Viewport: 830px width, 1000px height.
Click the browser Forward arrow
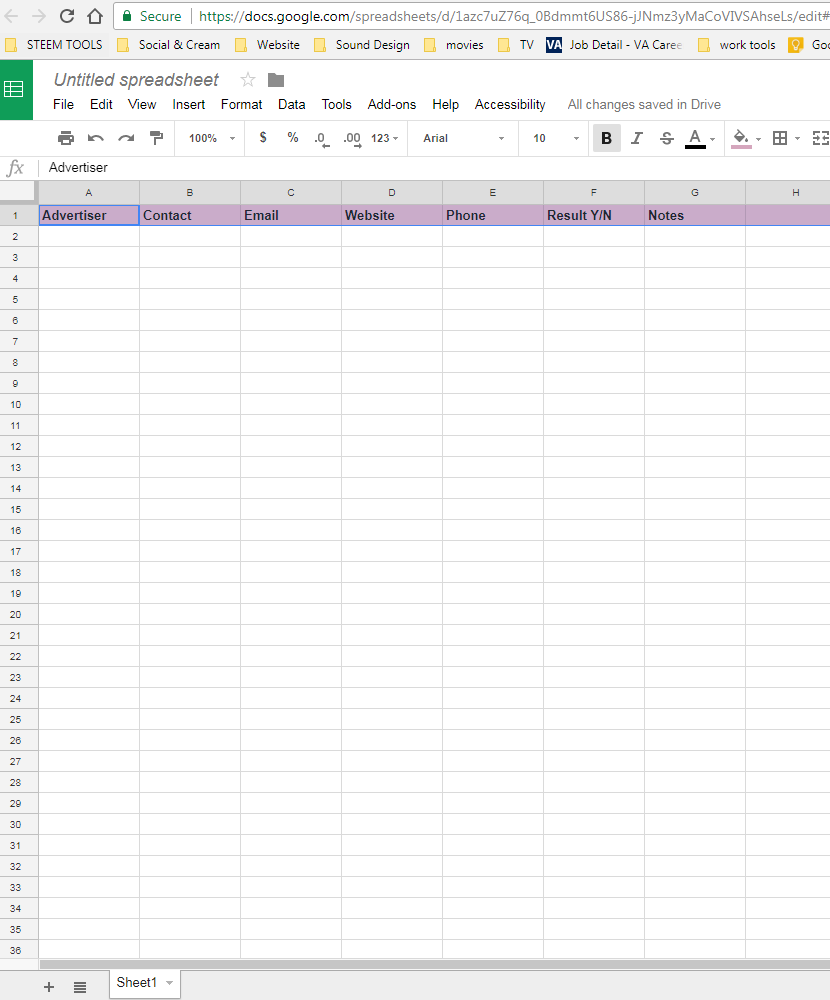tap(39, 16)
